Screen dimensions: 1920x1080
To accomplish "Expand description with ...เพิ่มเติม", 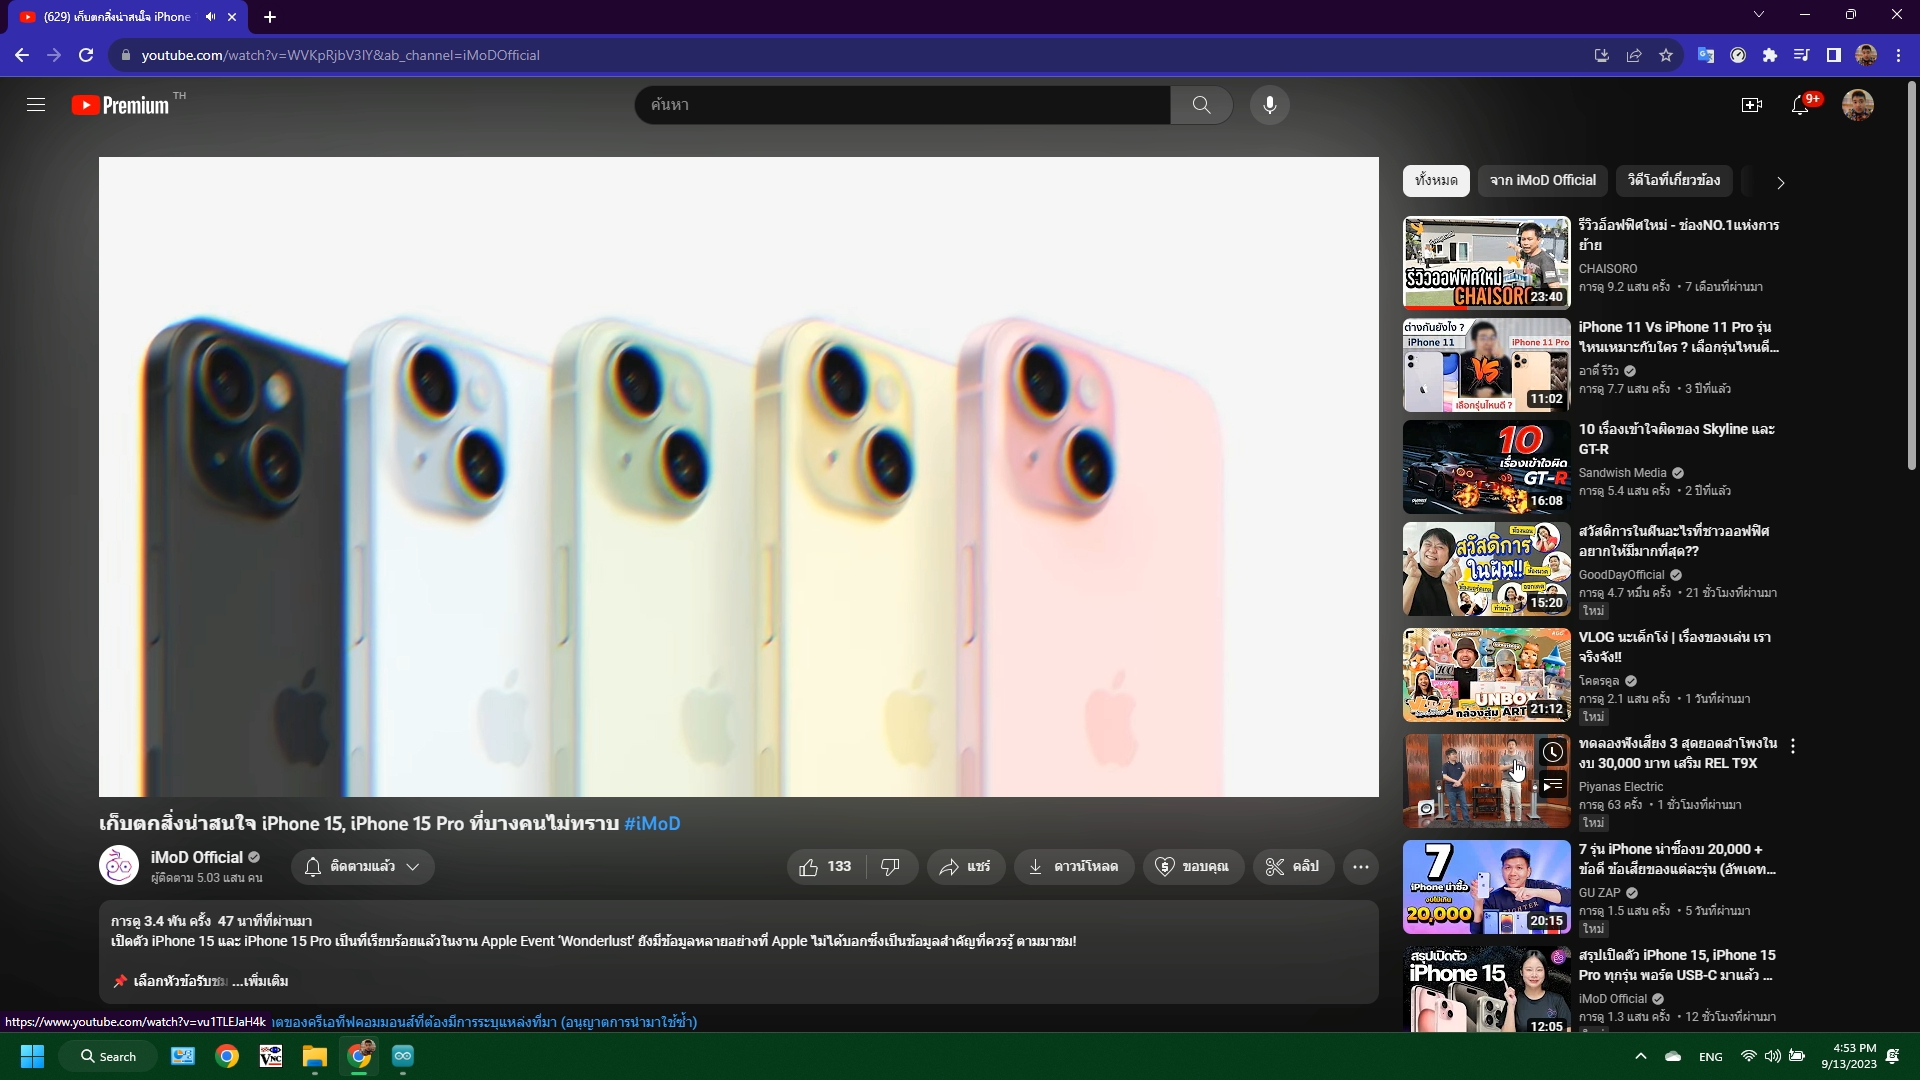I will click(x=260, y=981).
